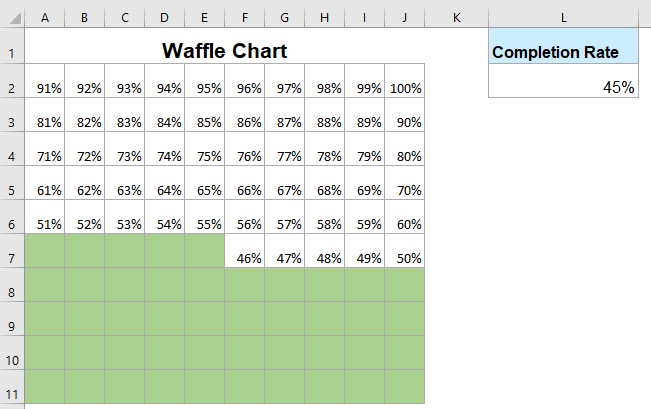The image size is (651, 409).
Task: Click column K header
Action: pos(456,17)
